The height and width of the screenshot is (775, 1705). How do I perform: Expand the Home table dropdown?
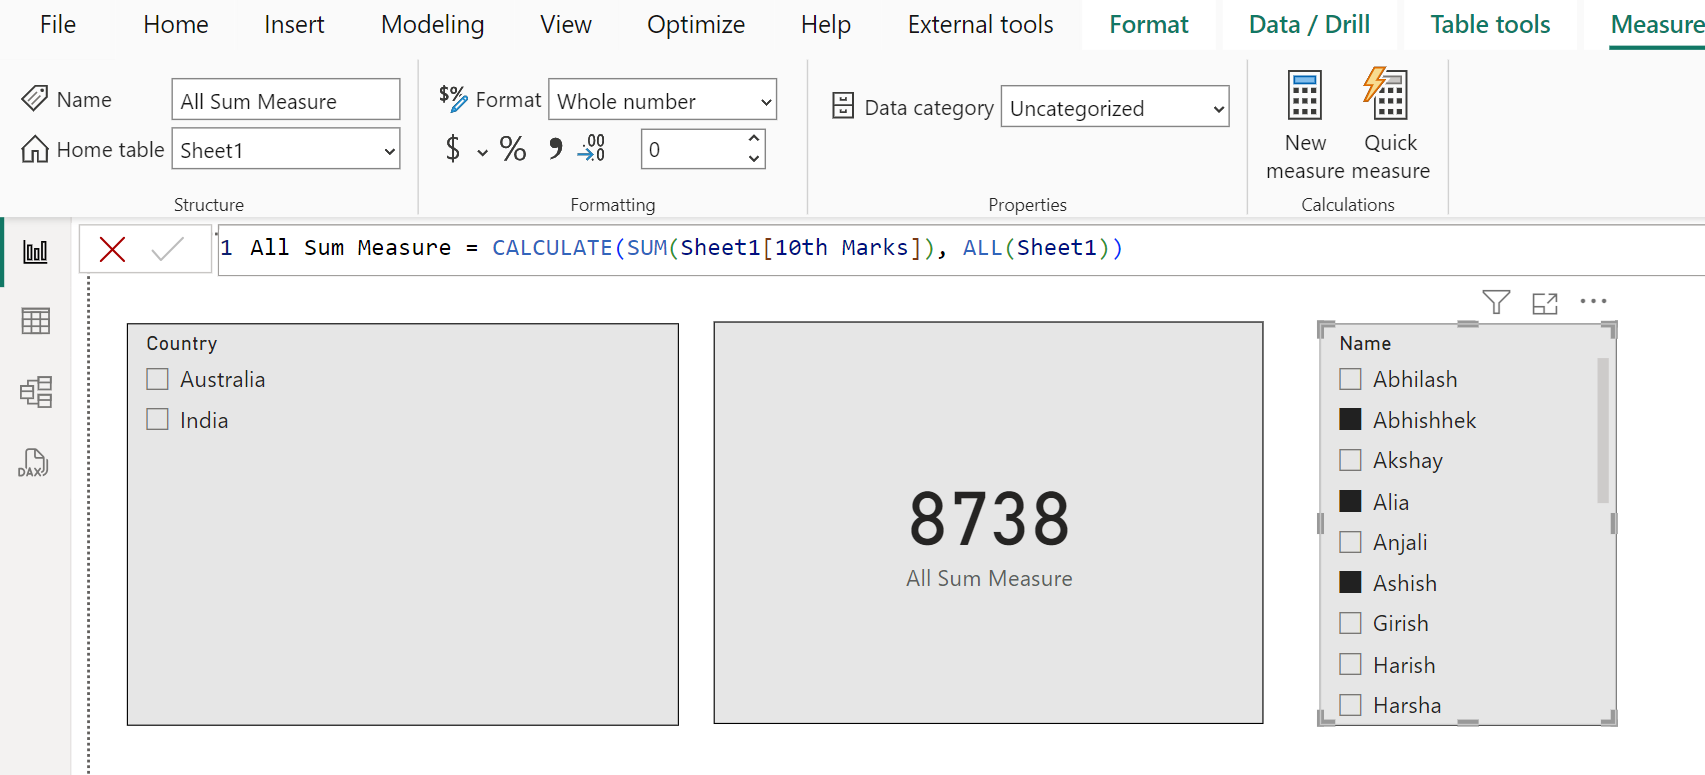point(389,151)
